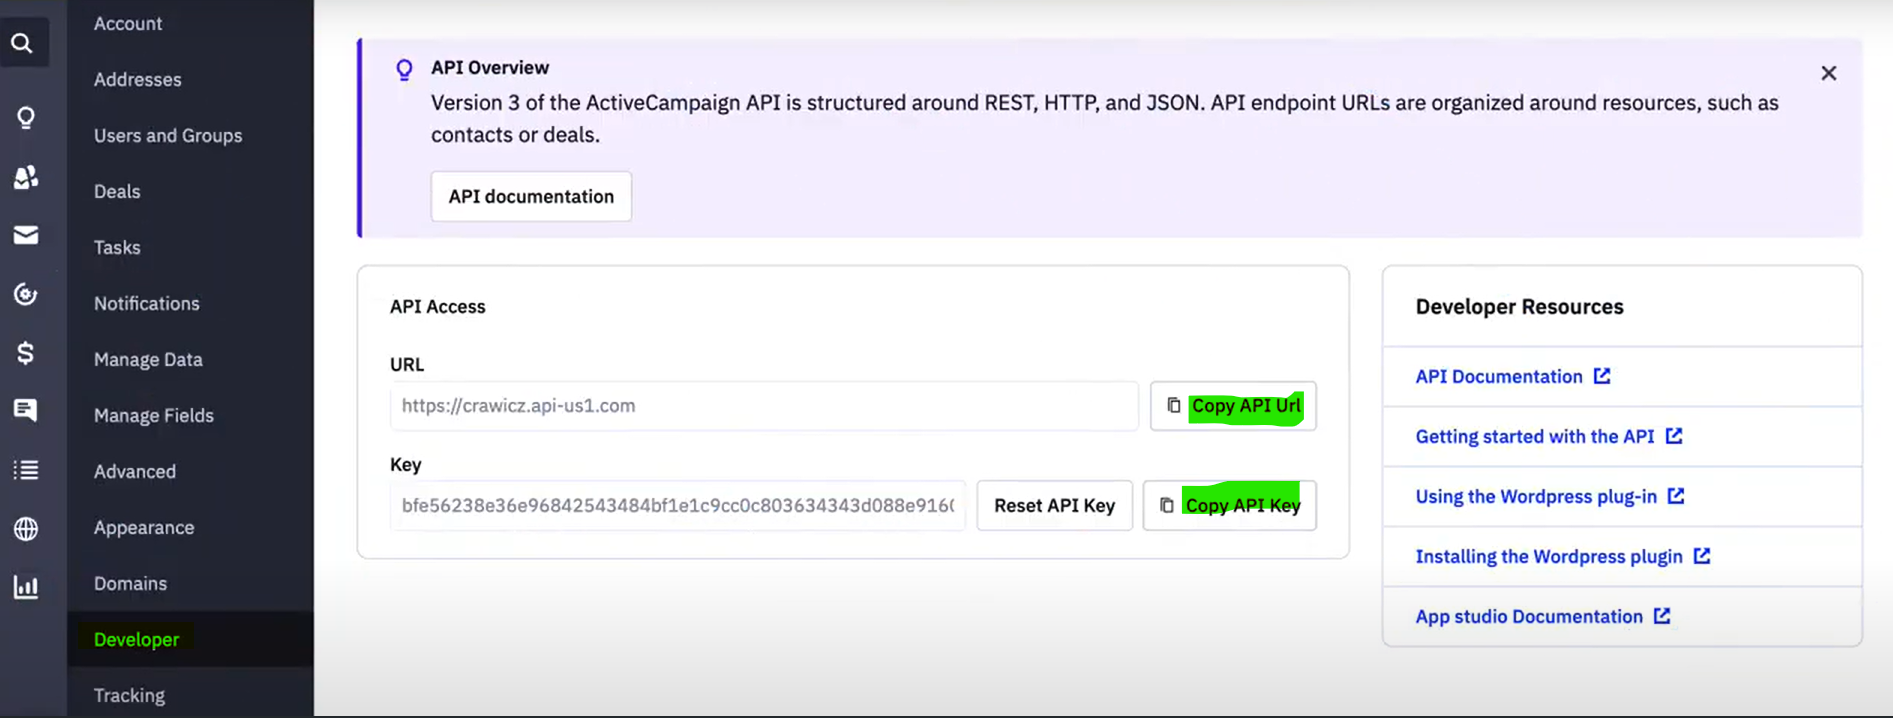Open Manage Fields settings page
1893x718 pixels.
(154, 416)
